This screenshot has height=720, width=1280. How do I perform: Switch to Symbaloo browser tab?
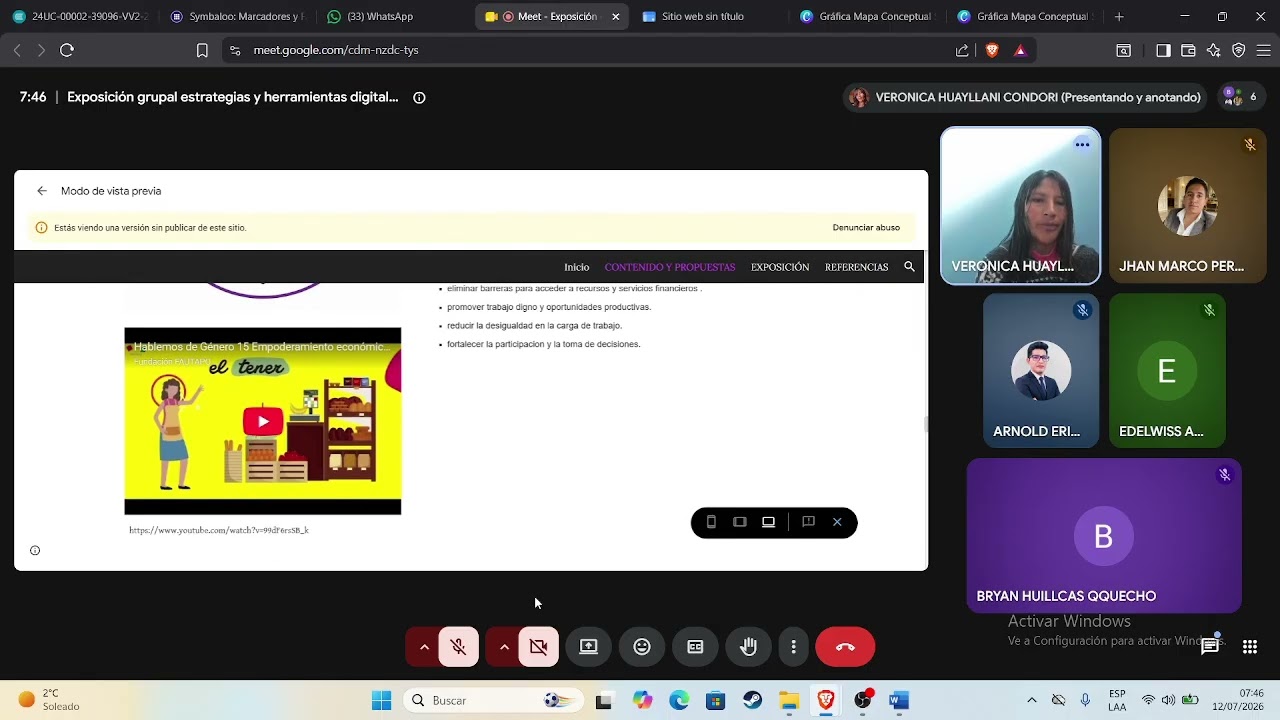(238, 16)
